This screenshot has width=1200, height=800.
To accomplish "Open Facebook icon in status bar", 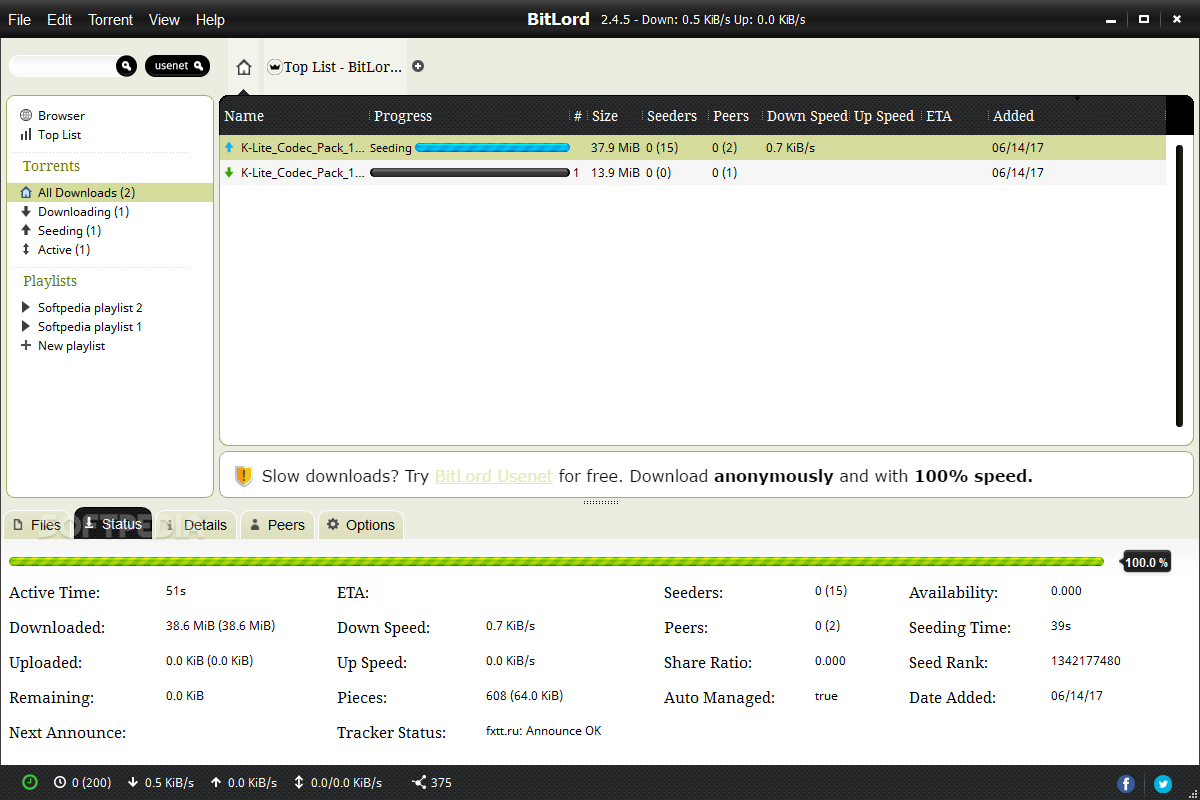I will pos(1126,784).
